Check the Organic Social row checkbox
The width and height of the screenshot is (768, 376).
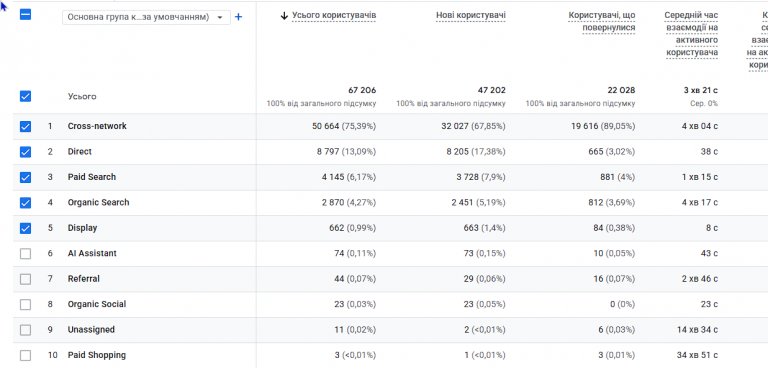point(25,305)
